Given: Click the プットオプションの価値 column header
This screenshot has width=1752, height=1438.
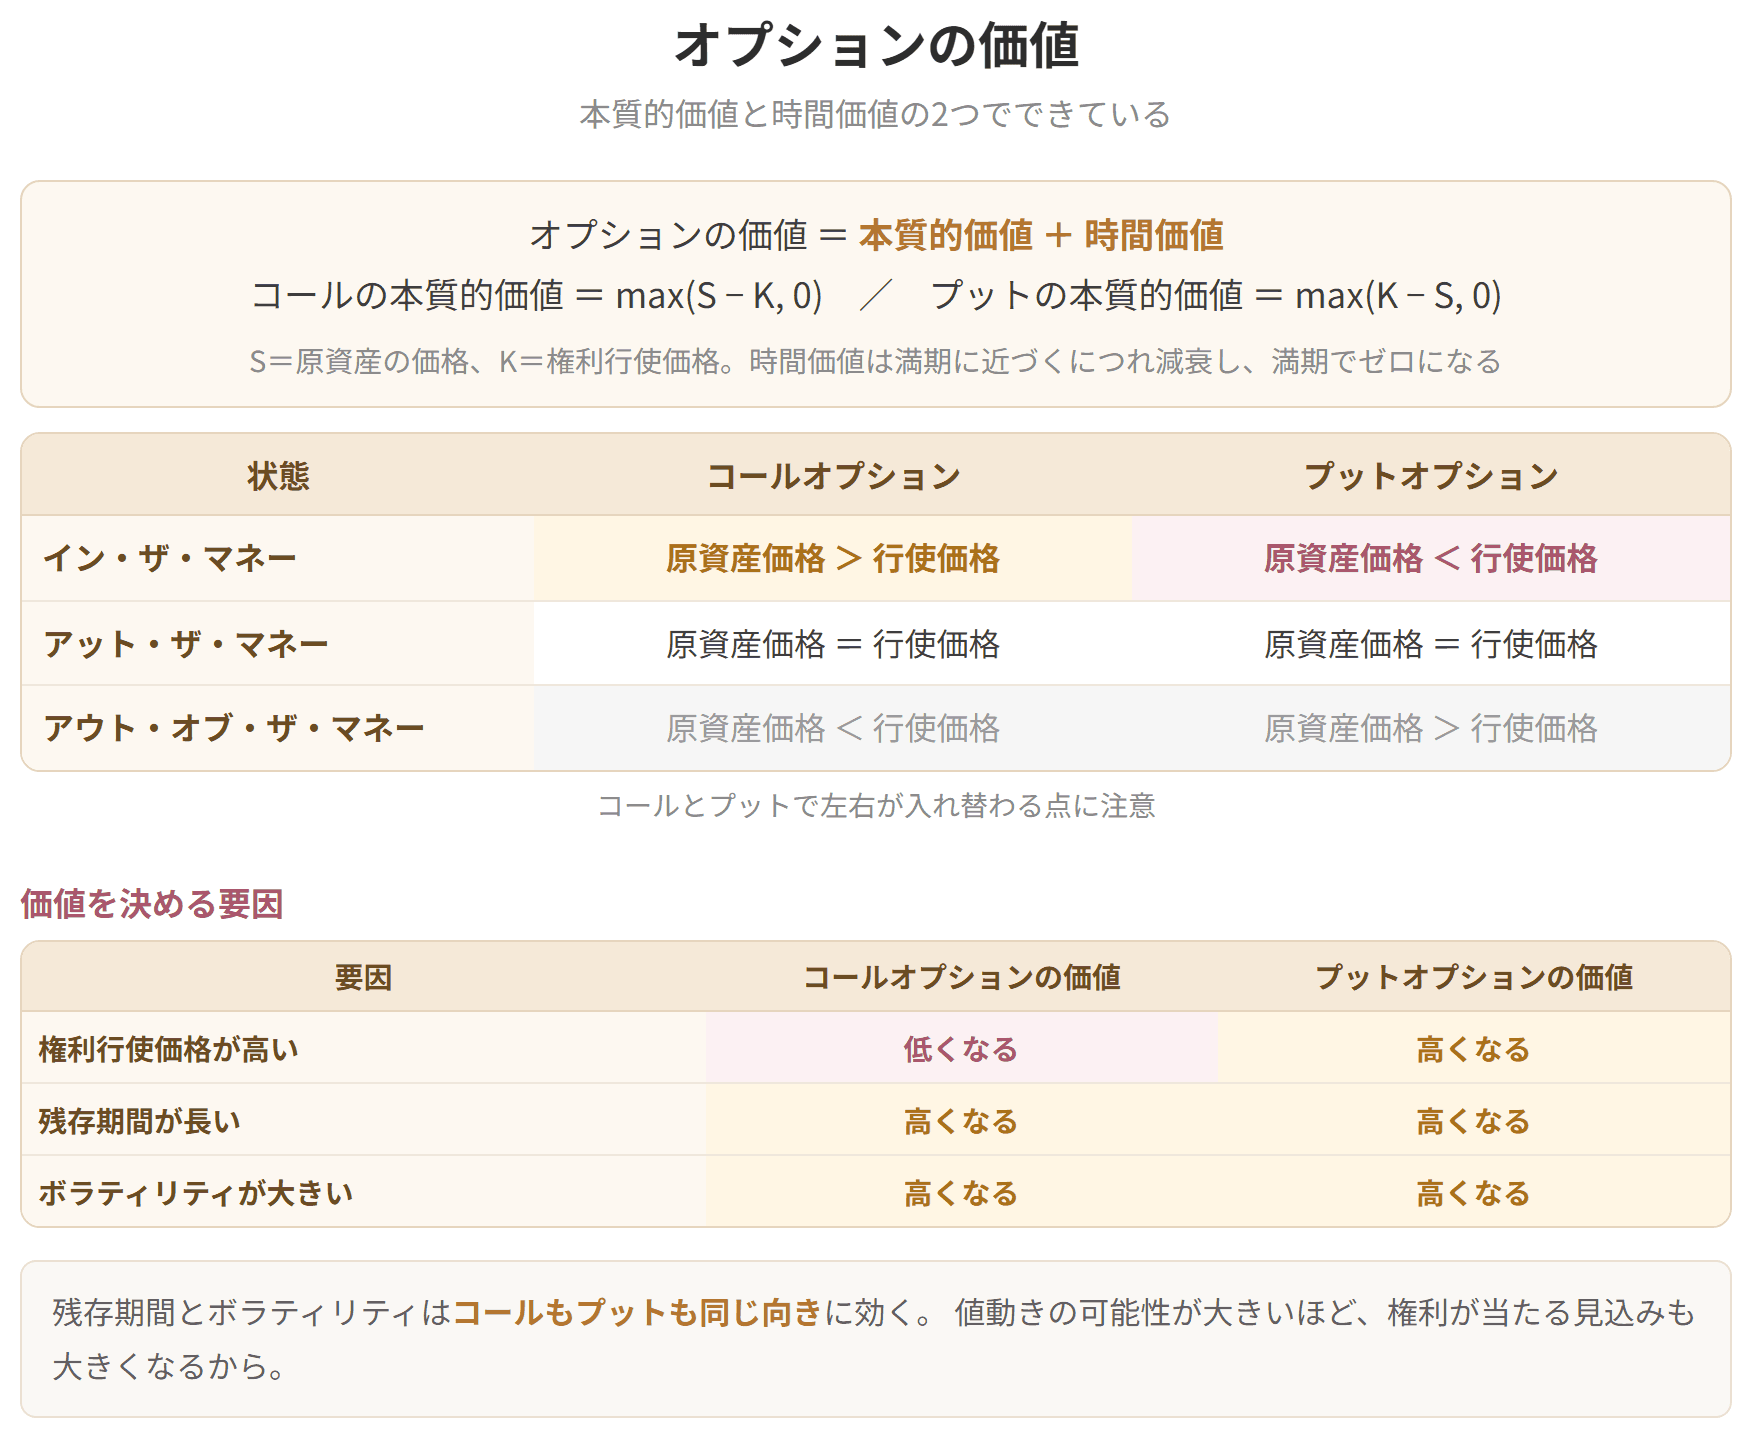Looking at the screenshot, I should click(1474, 976).
